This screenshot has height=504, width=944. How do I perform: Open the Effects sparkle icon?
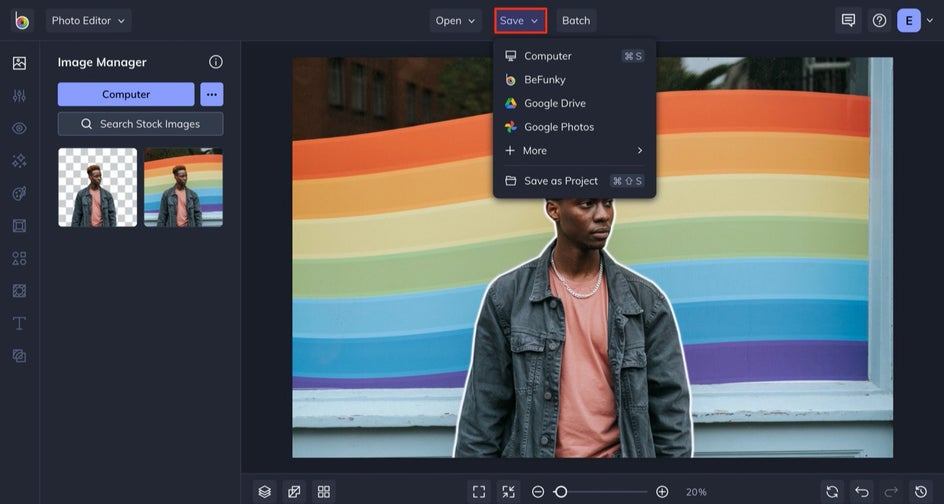[19, 160]
